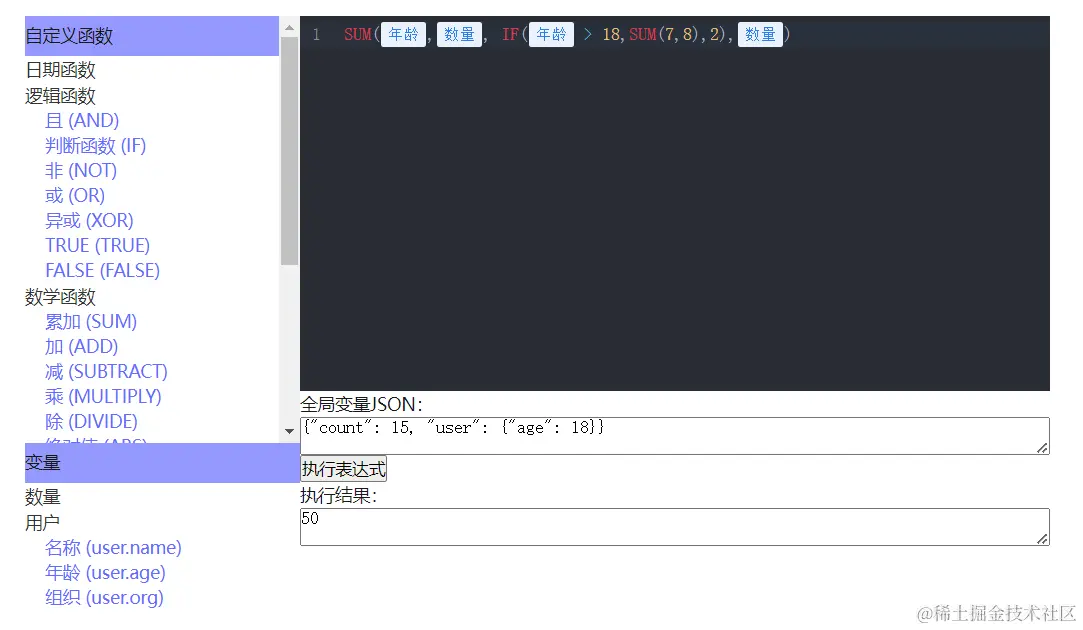Image resolution: width=1083 pixels, height=630 pixels.
Task: Click the result textarea resize handle
Action: tap(1043, 540)
